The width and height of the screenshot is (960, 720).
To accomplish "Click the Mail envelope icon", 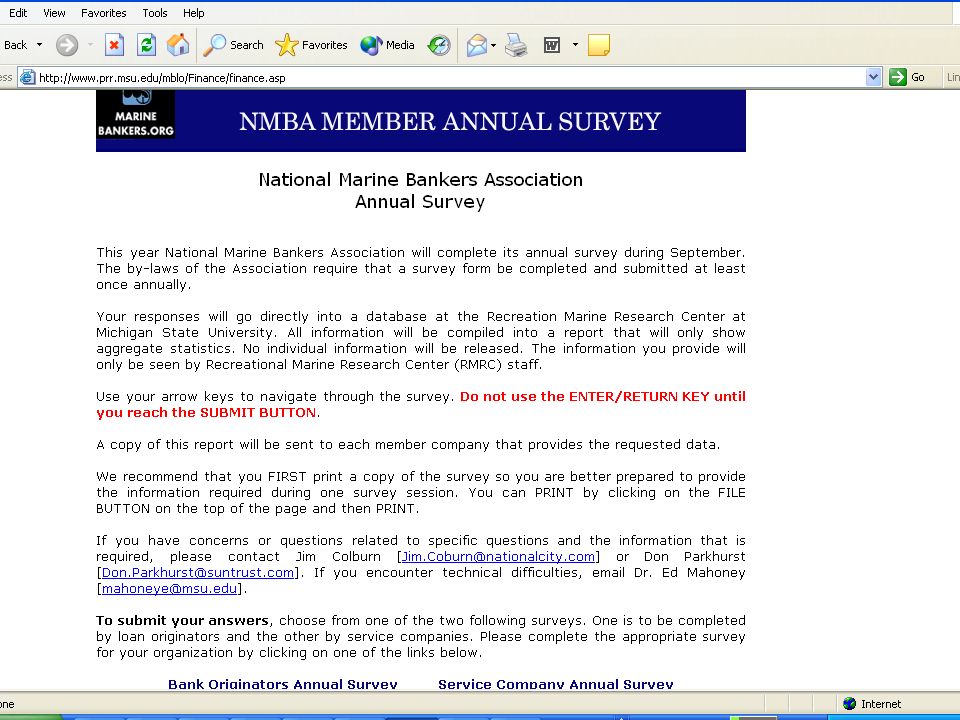I will pyautogui.click(x=476, y=45).
